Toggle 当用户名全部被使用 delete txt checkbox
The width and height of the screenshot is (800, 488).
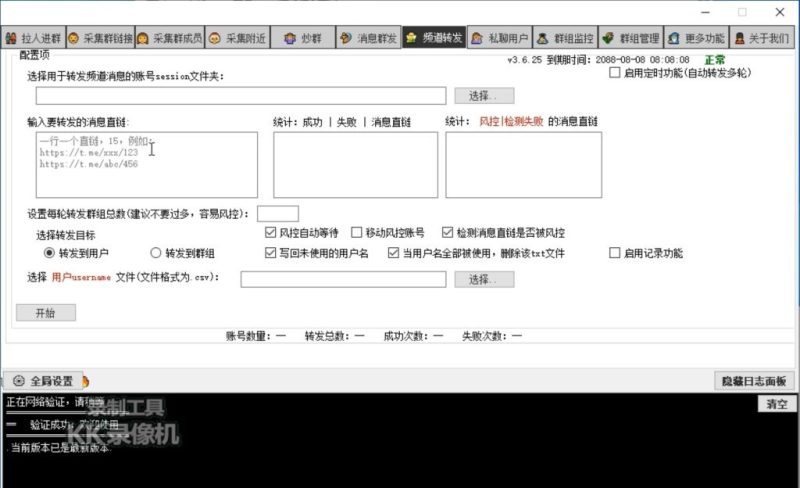[393, 253]
